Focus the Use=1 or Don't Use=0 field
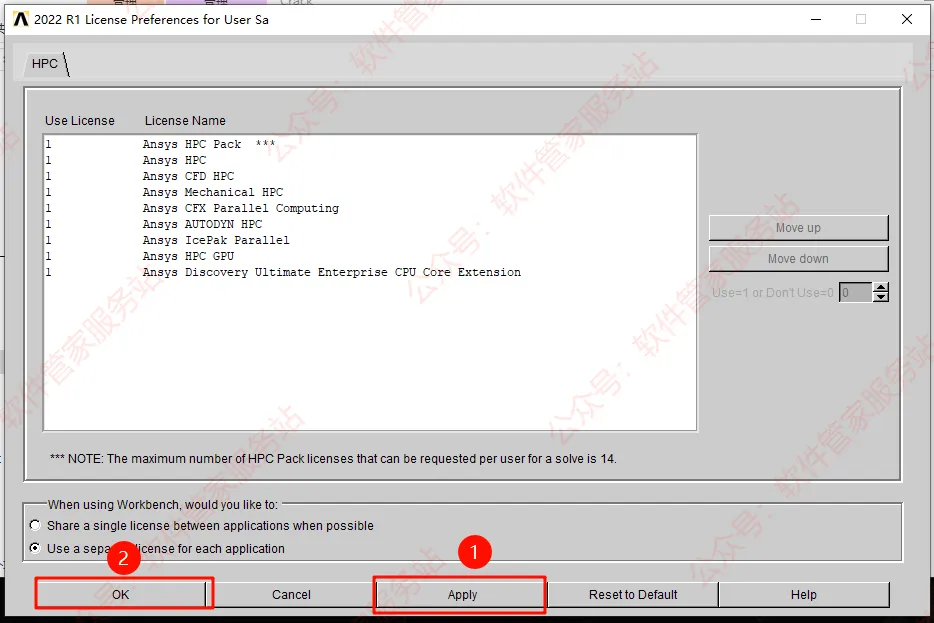Viewport: 934px width, 623px height. [x=855, y=292]
